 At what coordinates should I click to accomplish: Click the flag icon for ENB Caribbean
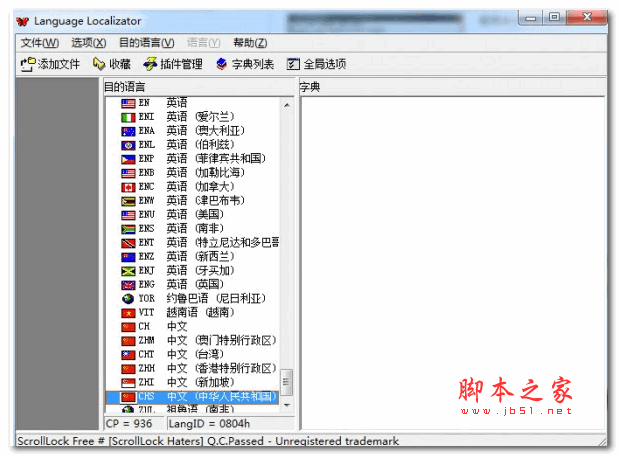(x=128, y=173)
